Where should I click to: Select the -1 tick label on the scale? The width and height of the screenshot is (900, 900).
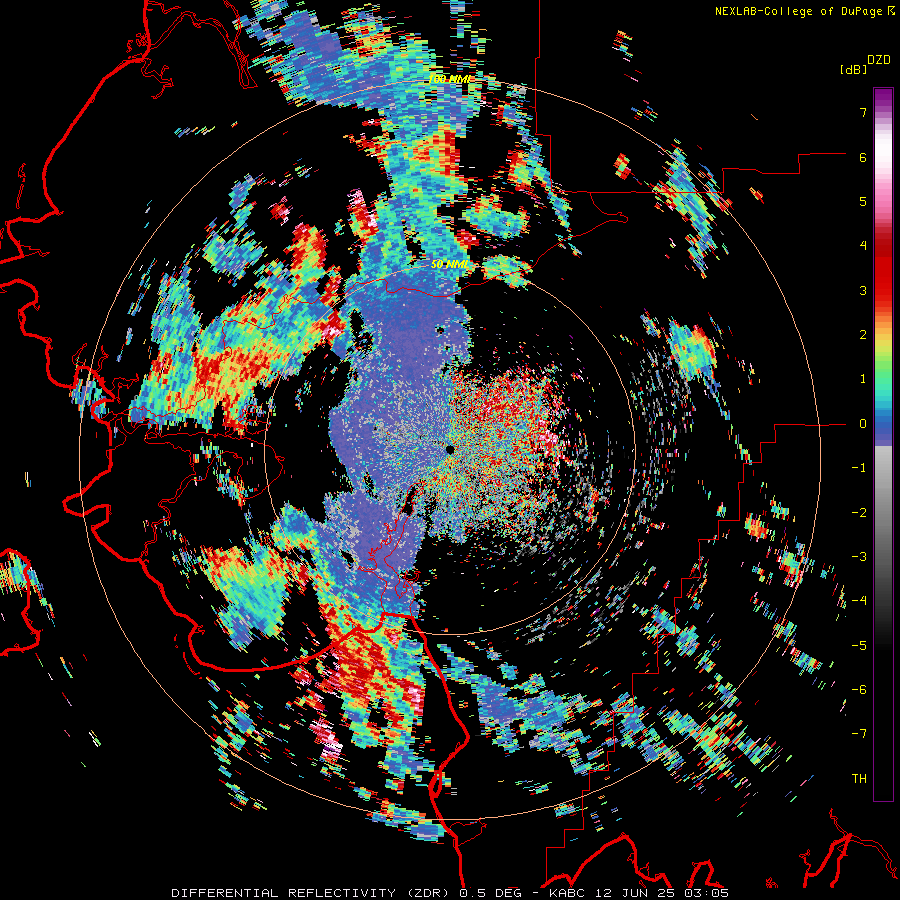(859, 468)
